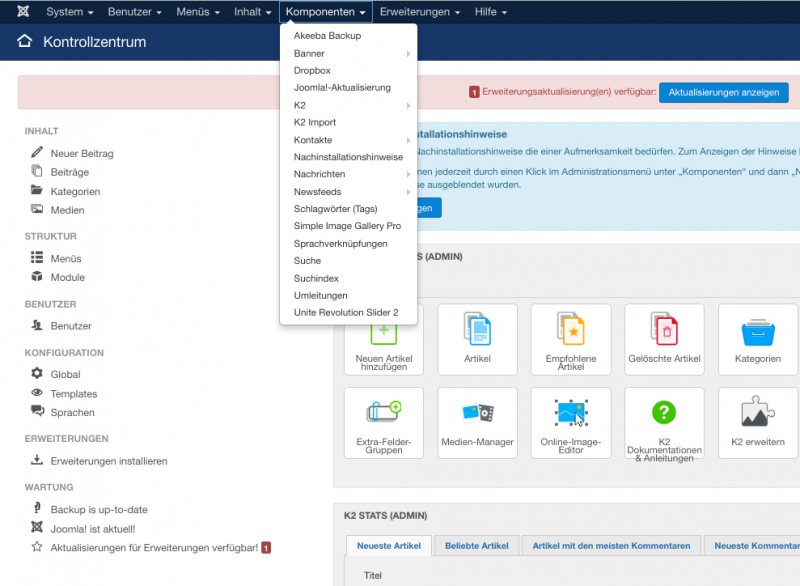The width and height of the screenshot is (800, 586).
Task: Switch to the Beliebte Artikel tab
Action: tap(477, 546)
